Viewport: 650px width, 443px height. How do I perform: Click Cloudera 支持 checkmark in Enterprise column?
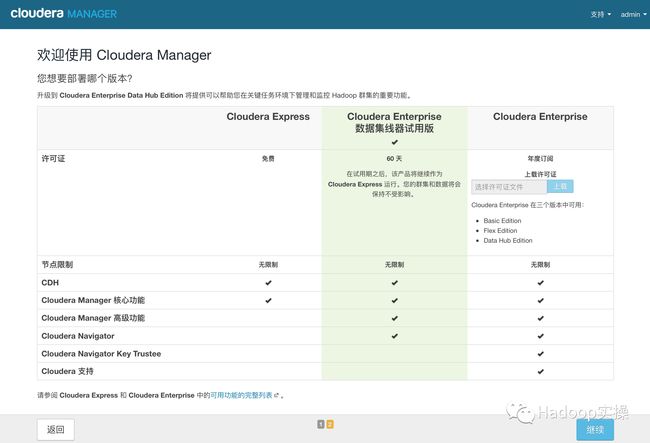point(540,372)
